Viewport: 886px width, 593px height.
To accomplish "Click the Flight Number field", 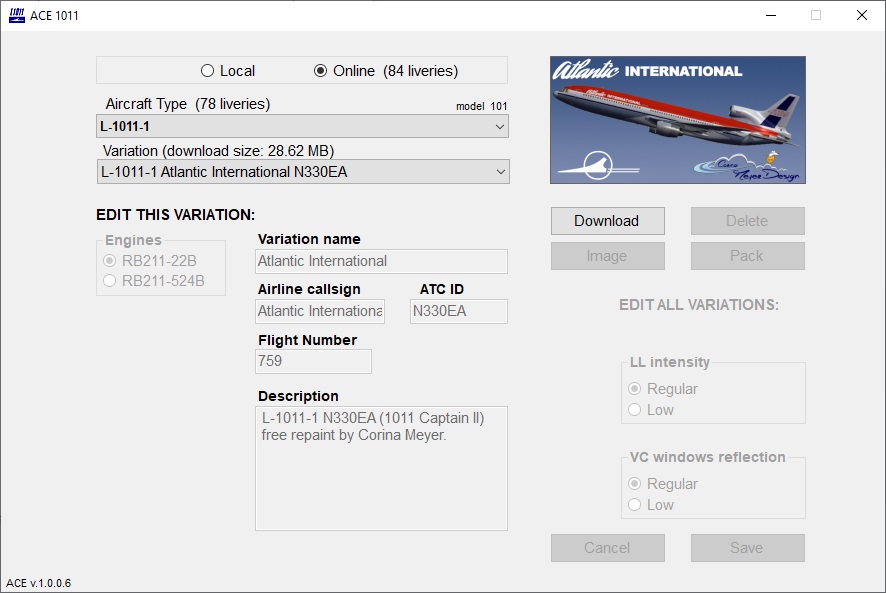I will (x=314, y=361).
